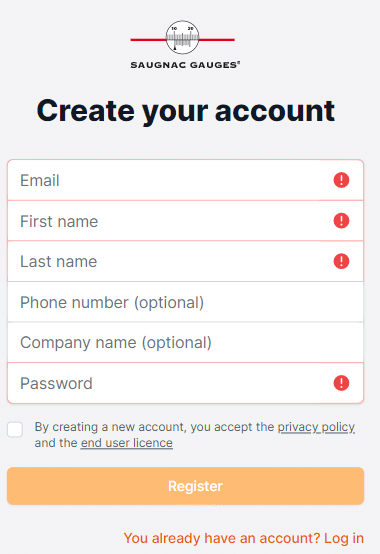This screenshot has height=554, width=380.
Task: Click the orange Register button
Action: [185, 486]
